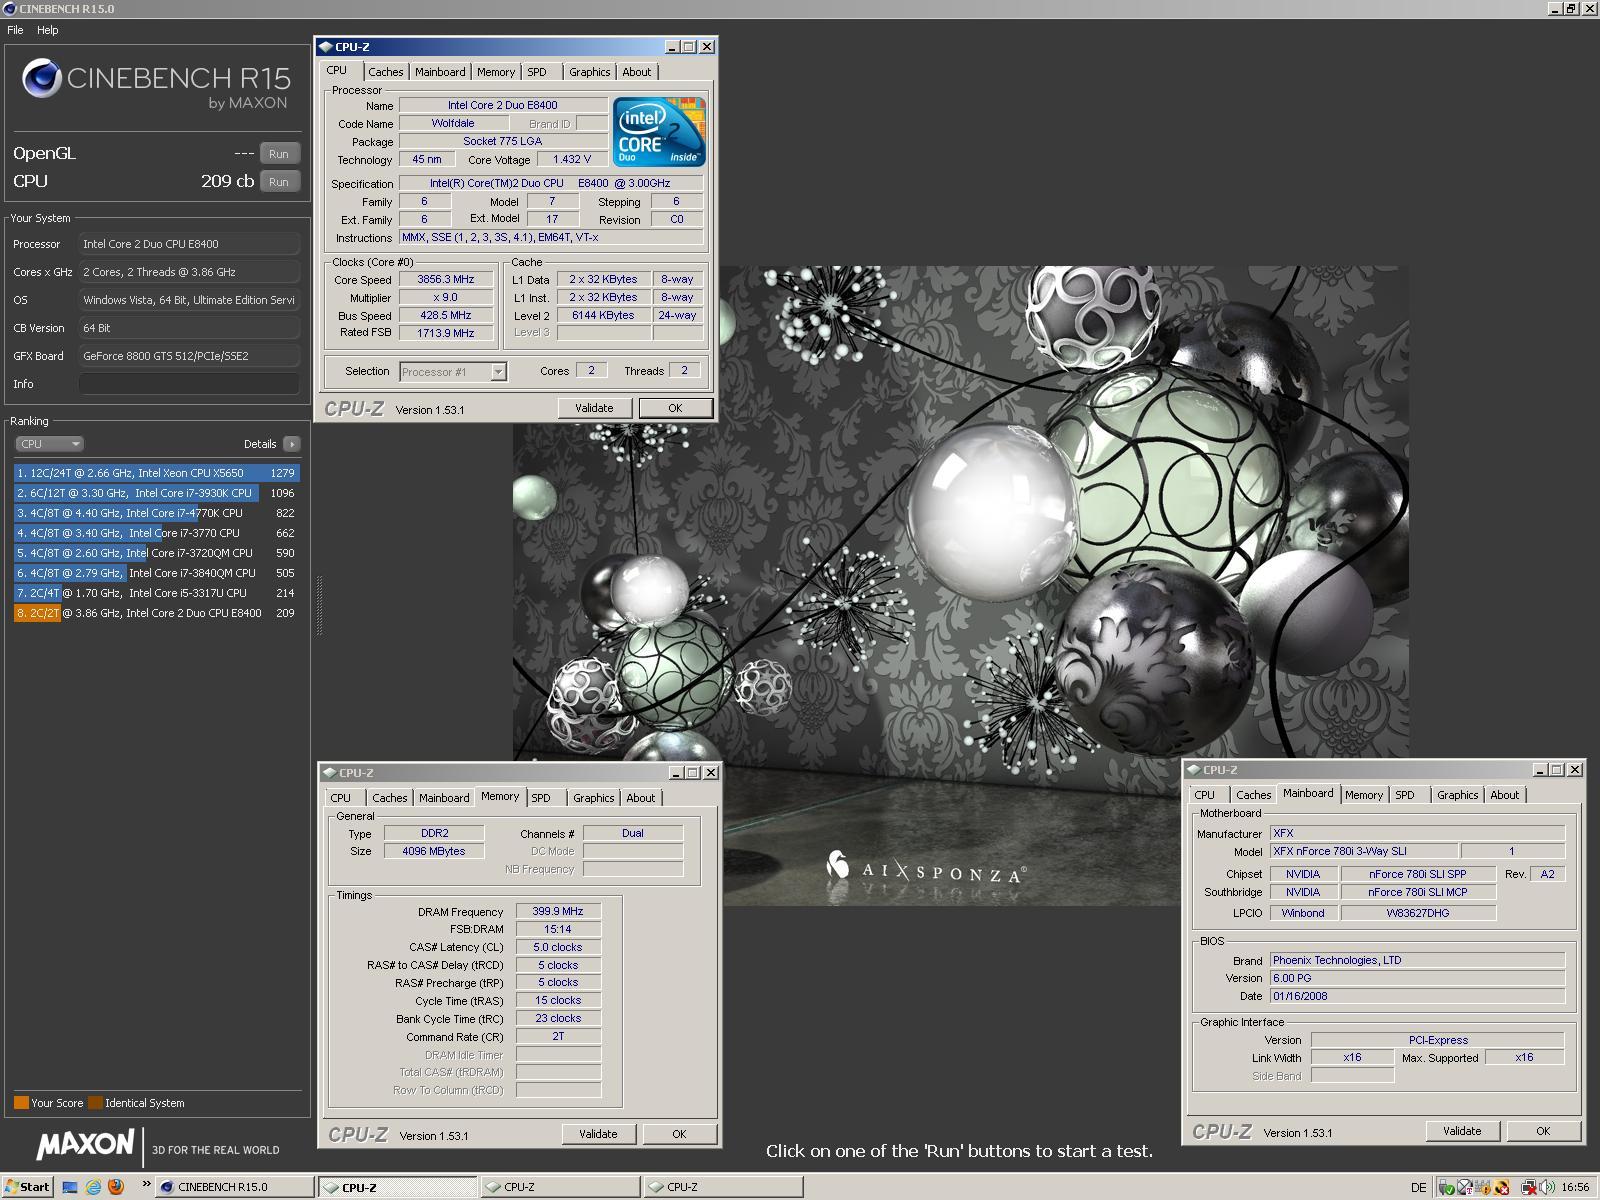Viewport: 1600px width, 1200px height.
Task: Launch Firefox from the quick launch bar
Action: point(116,1187)
